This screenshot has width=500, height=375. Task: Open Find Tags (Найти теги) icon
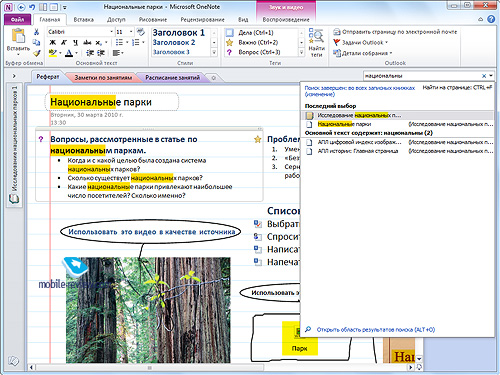pyautogui.click(x=316, y=43)
